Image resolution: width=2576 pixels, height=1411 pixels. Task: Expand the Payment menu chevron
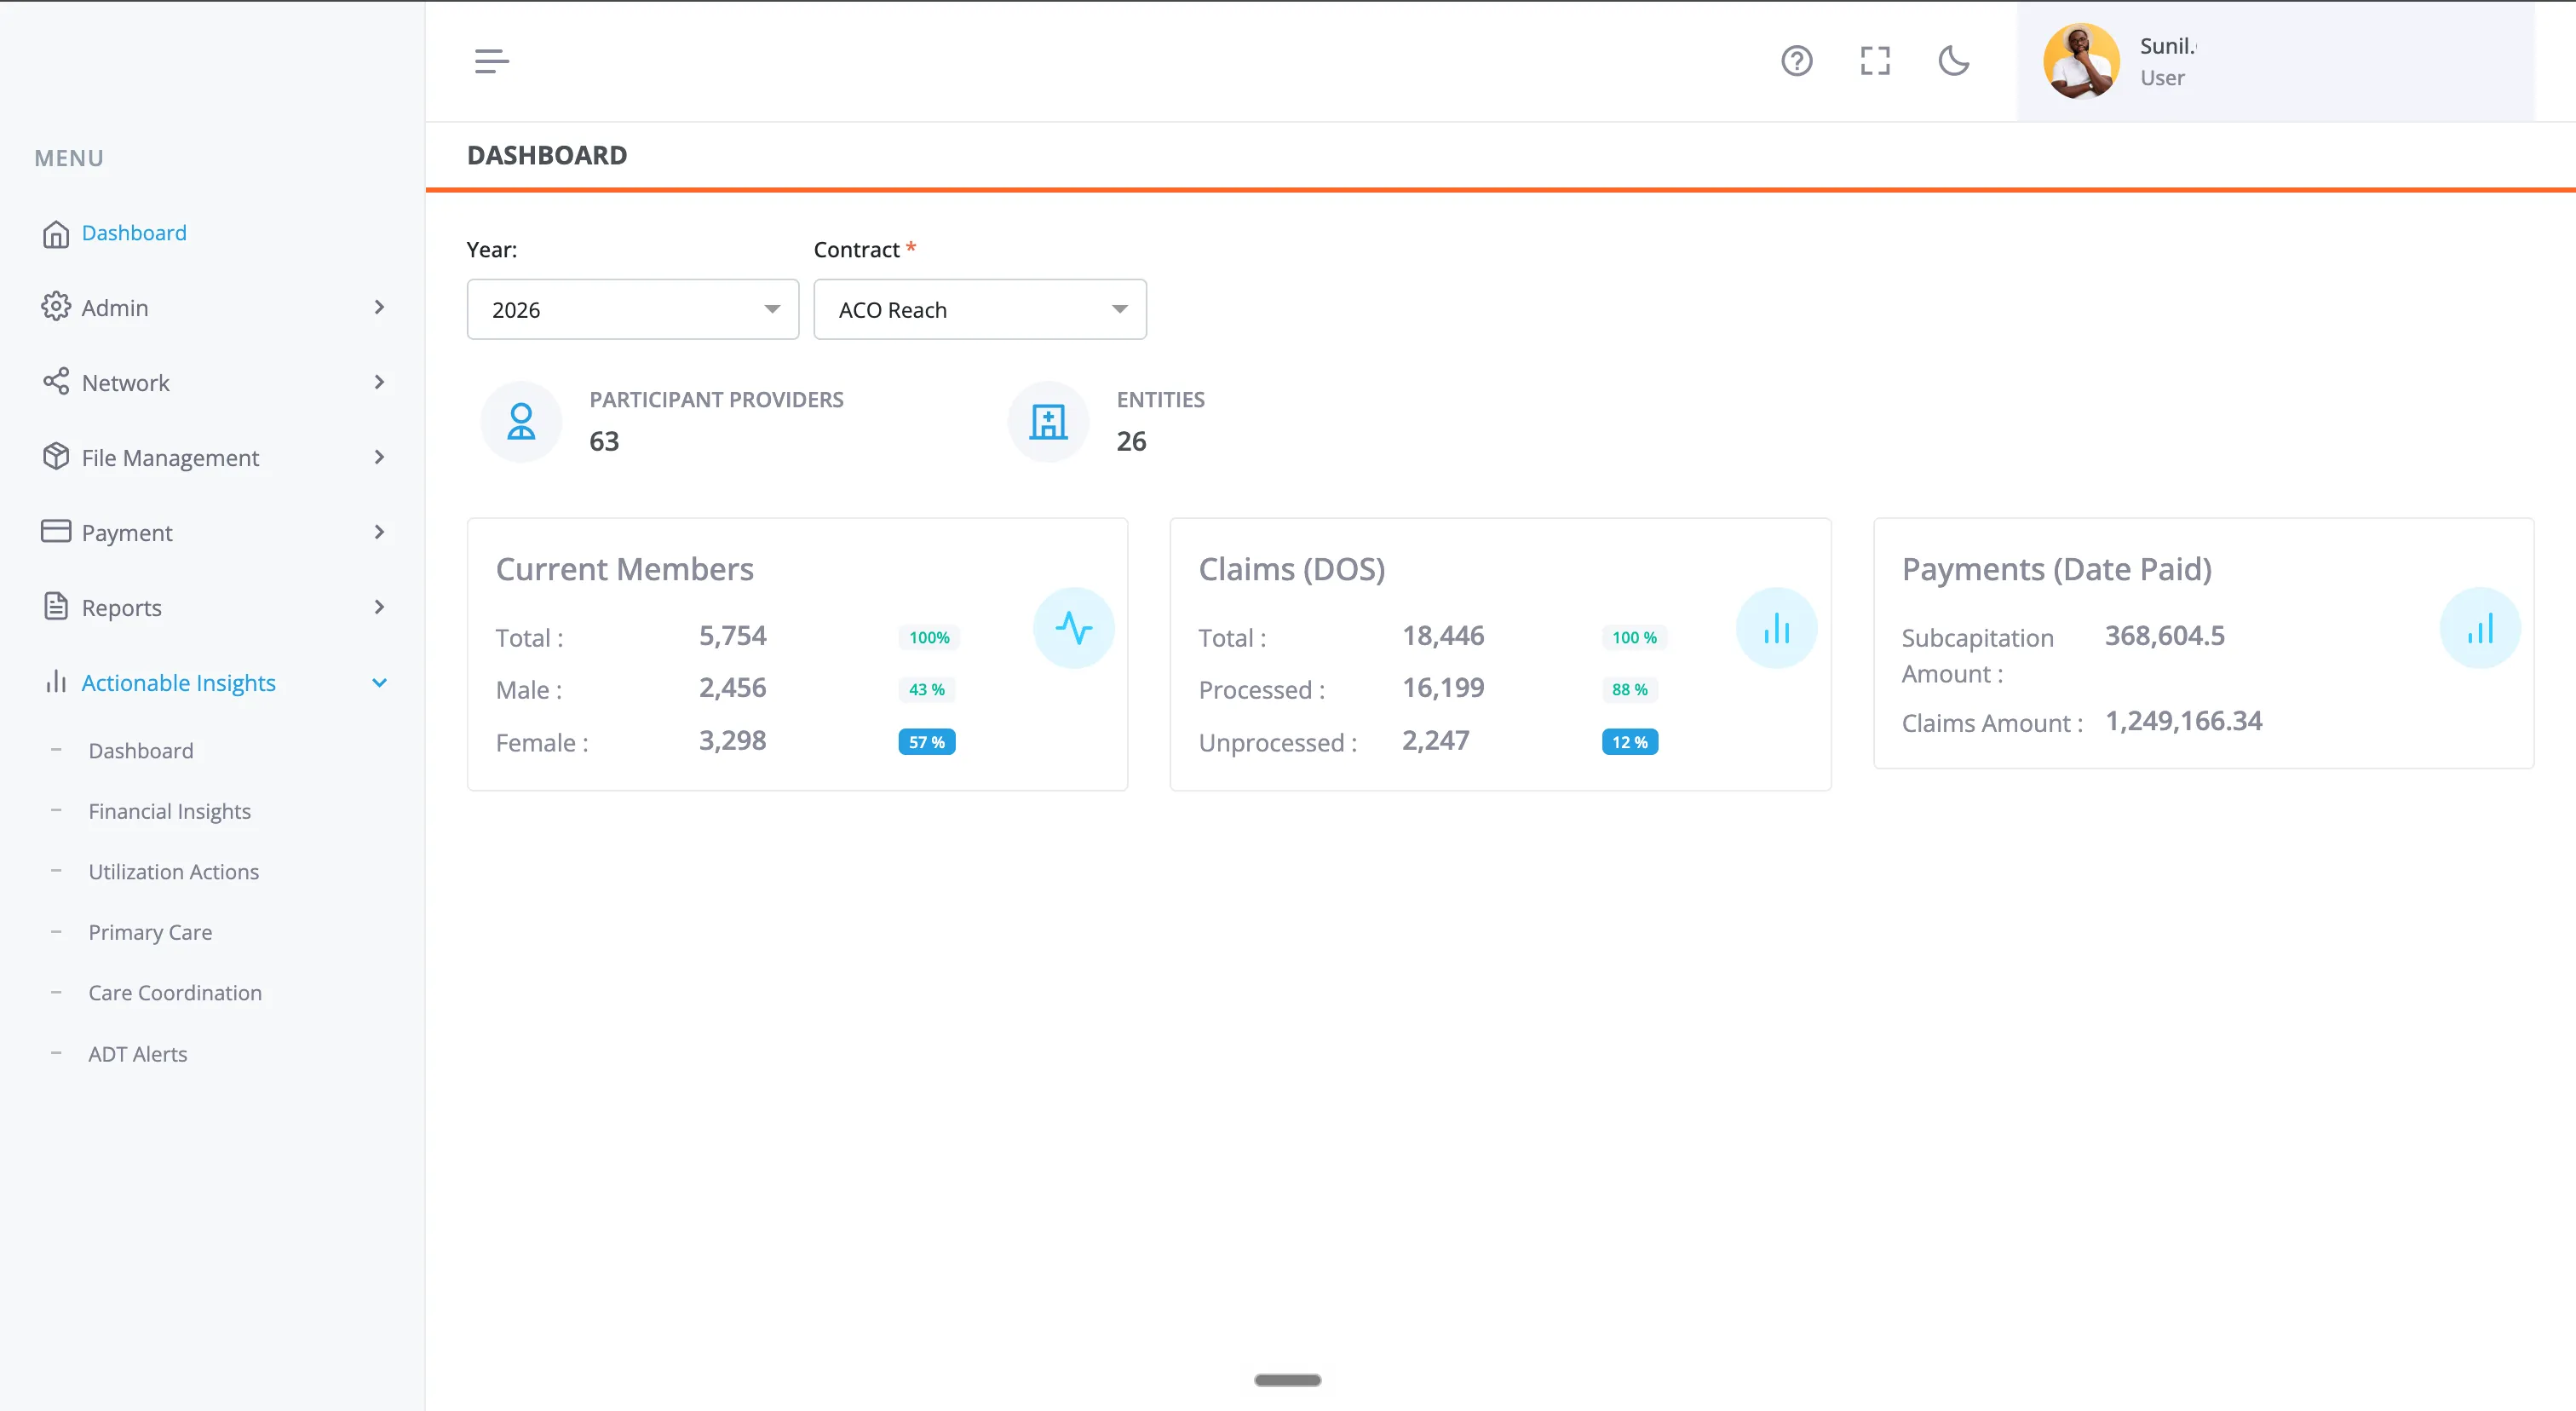click(x=379, y=532)
